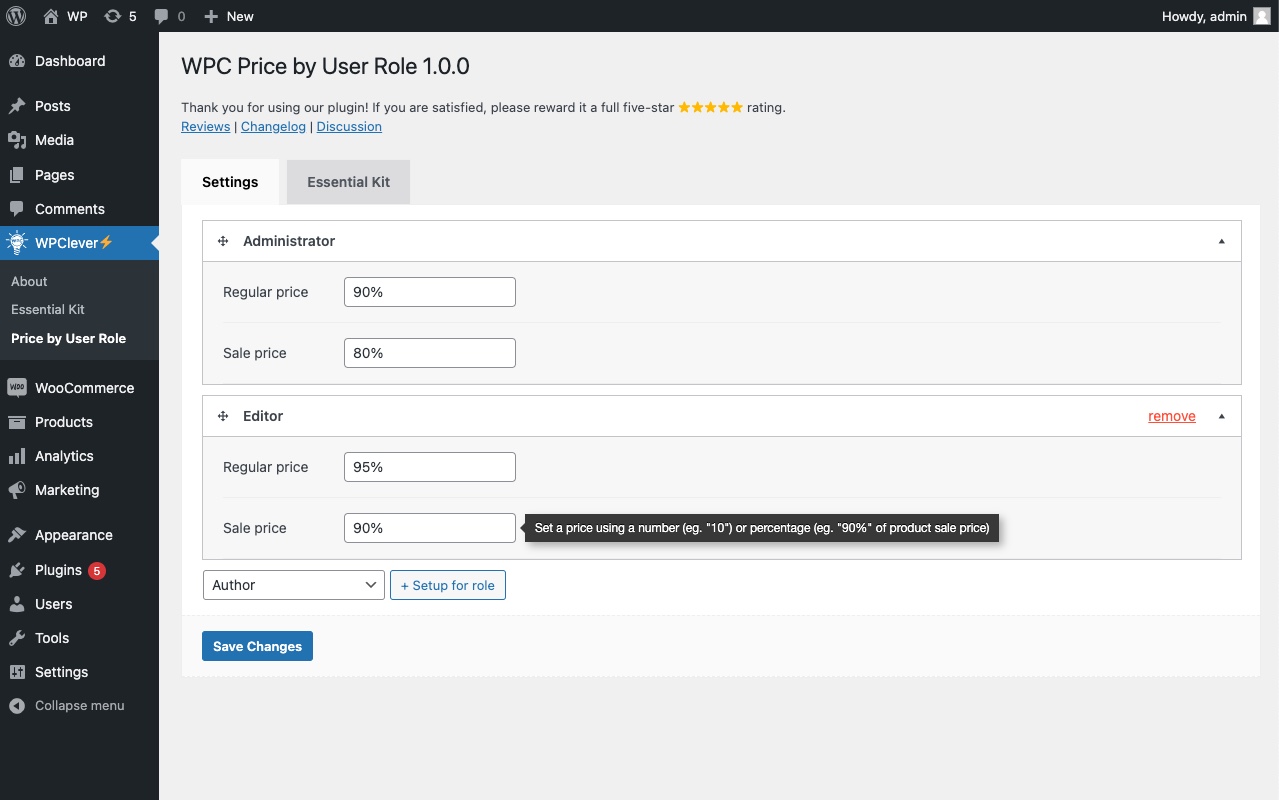Click the Appearance paintbrush icon
Screen dimensions: 1279x800
coord(17,535)
